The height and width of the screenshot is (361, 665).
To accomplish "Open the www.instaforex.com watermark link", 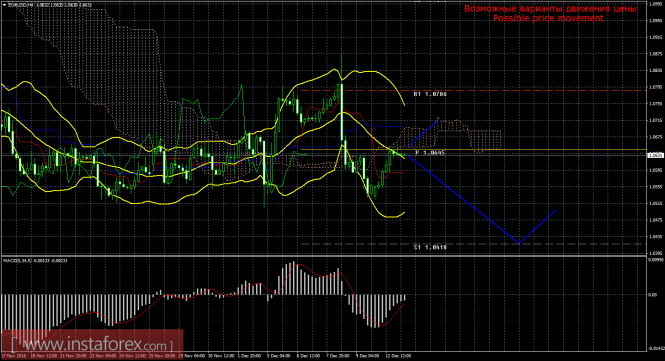I will 92,344.
